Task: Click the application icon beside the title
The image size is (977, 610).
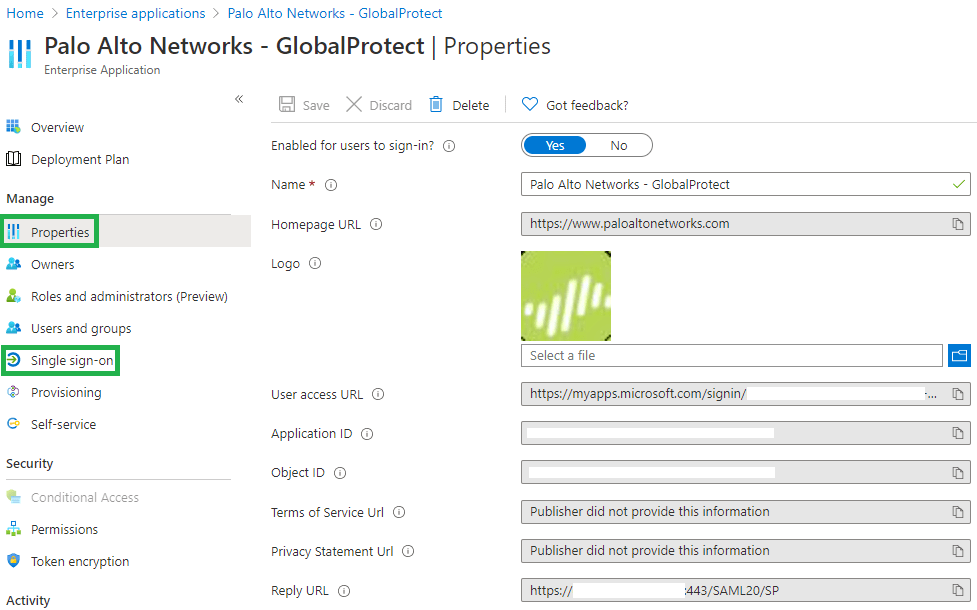Action: pyautogui.click(x=20, y=53)
